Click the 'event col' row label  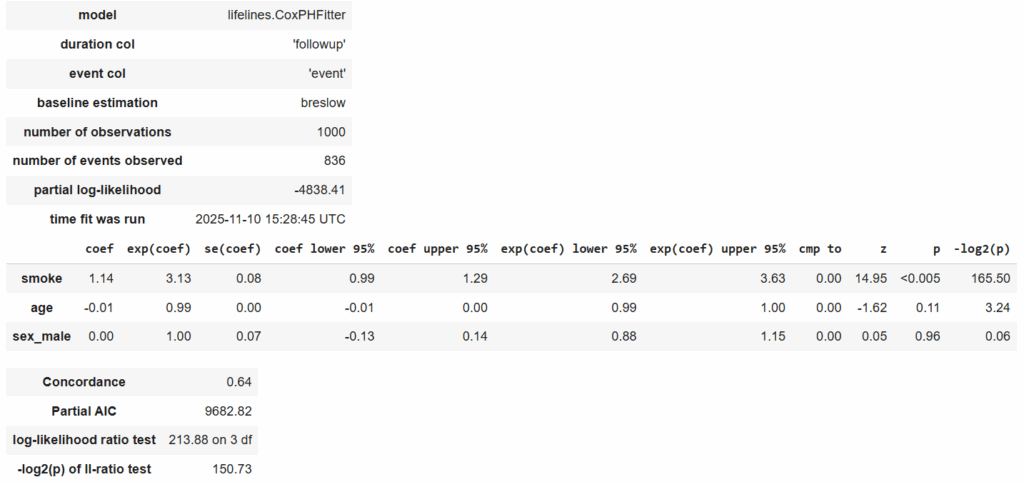click(x=97, y=74)
